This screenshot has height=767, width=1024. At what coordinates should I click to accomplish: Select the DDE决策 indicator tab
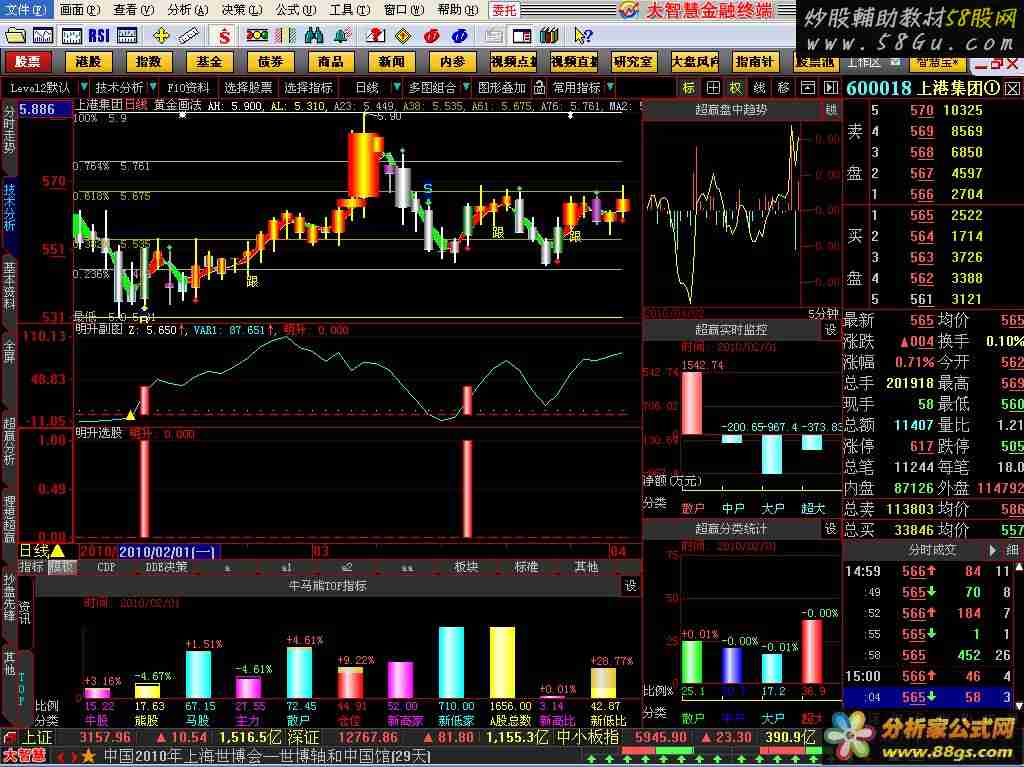[x=166, y=567]
